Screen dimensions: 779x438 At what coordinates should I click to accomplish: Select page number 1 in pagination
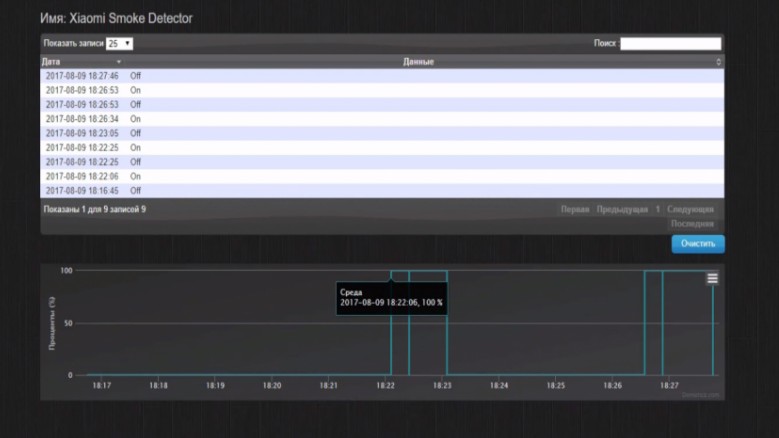(657, 210)
